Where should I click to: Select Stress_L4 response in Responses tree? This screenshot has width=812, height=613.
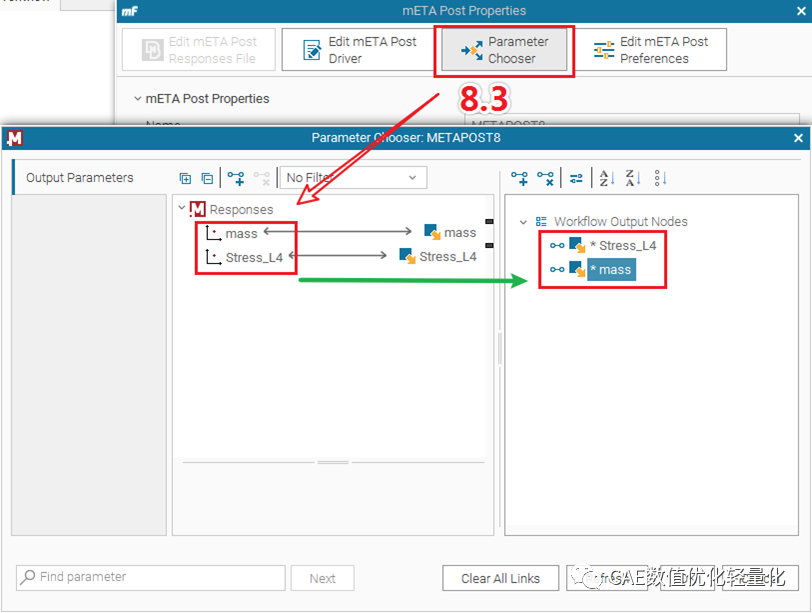pos(254,257)
